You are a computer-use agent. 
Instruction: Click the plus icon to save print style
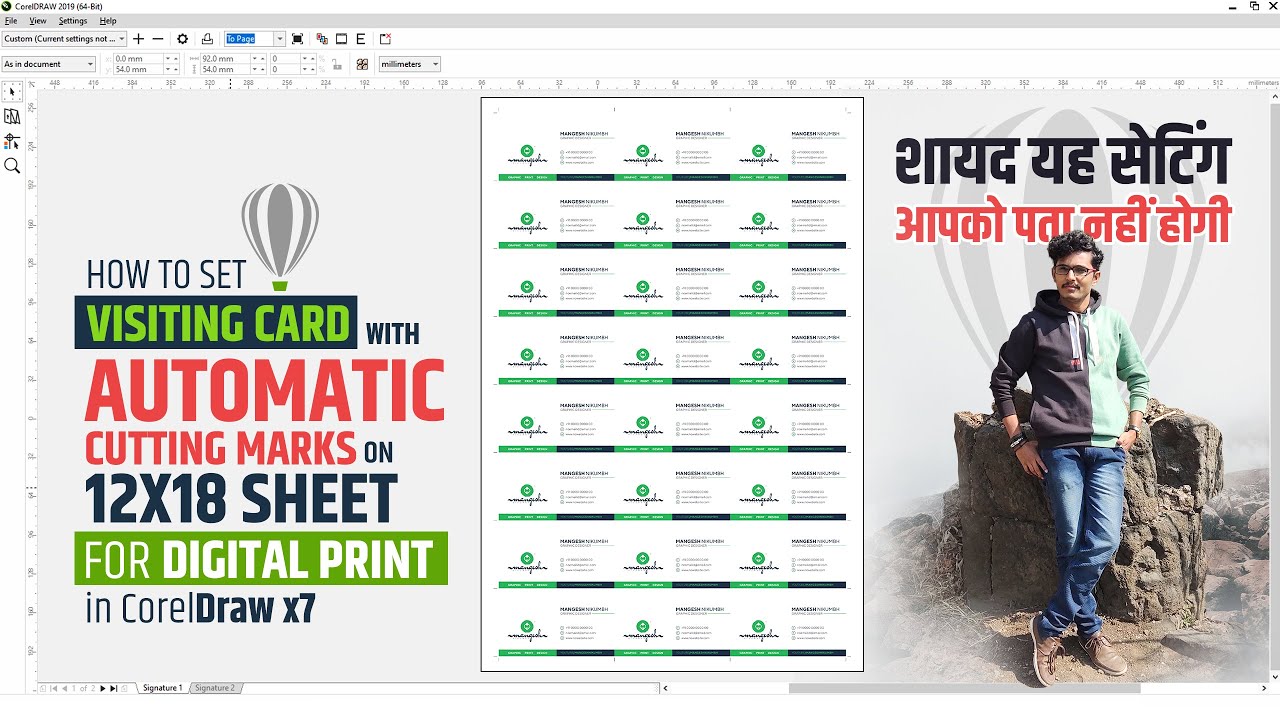pyautogui.click(x=138, y=39)
